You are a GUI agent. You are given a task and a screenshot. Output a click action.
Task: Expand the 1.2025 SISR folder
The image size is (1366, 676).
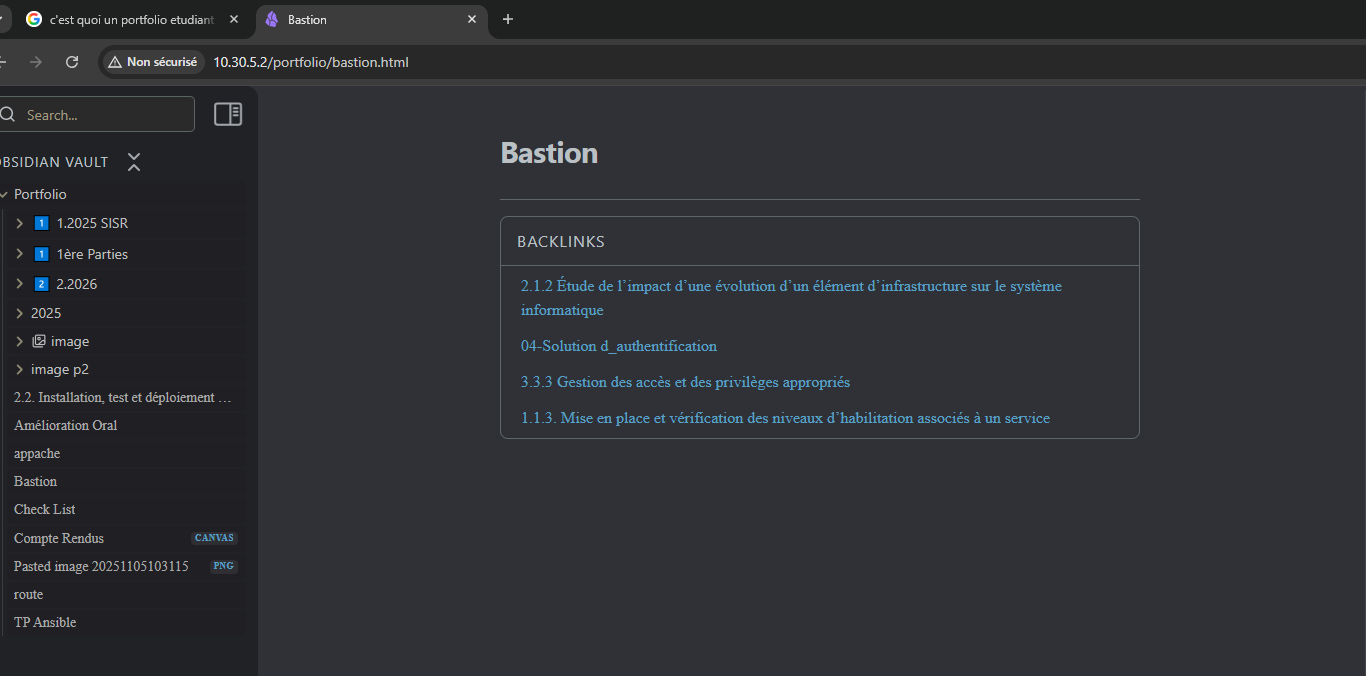pyautogui.click(x=19, y=223)
